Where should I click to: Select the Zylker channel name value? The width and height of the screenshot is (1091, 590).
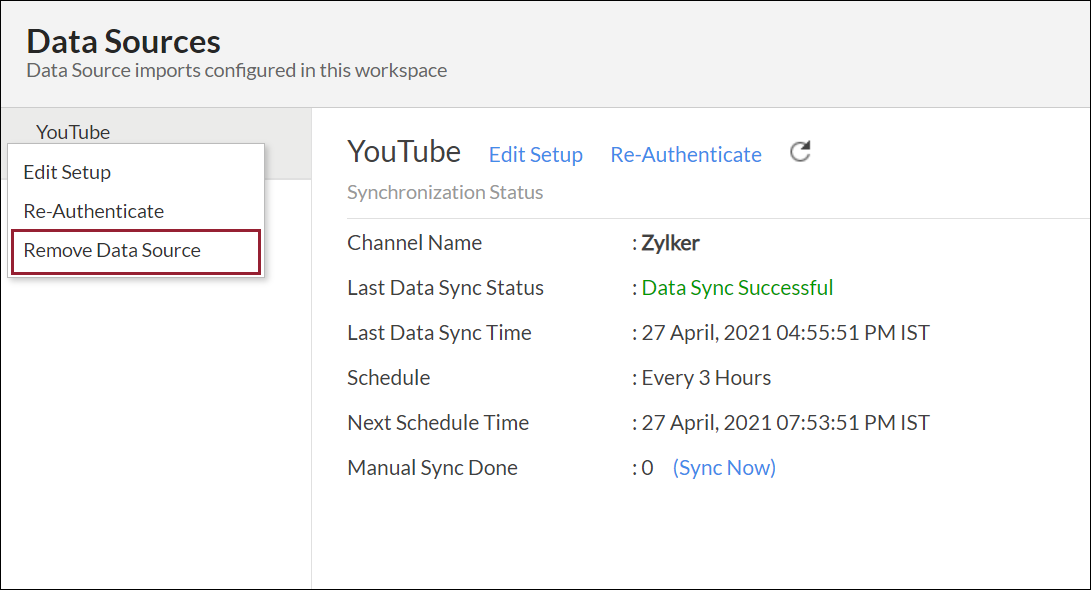click(673, 242)
